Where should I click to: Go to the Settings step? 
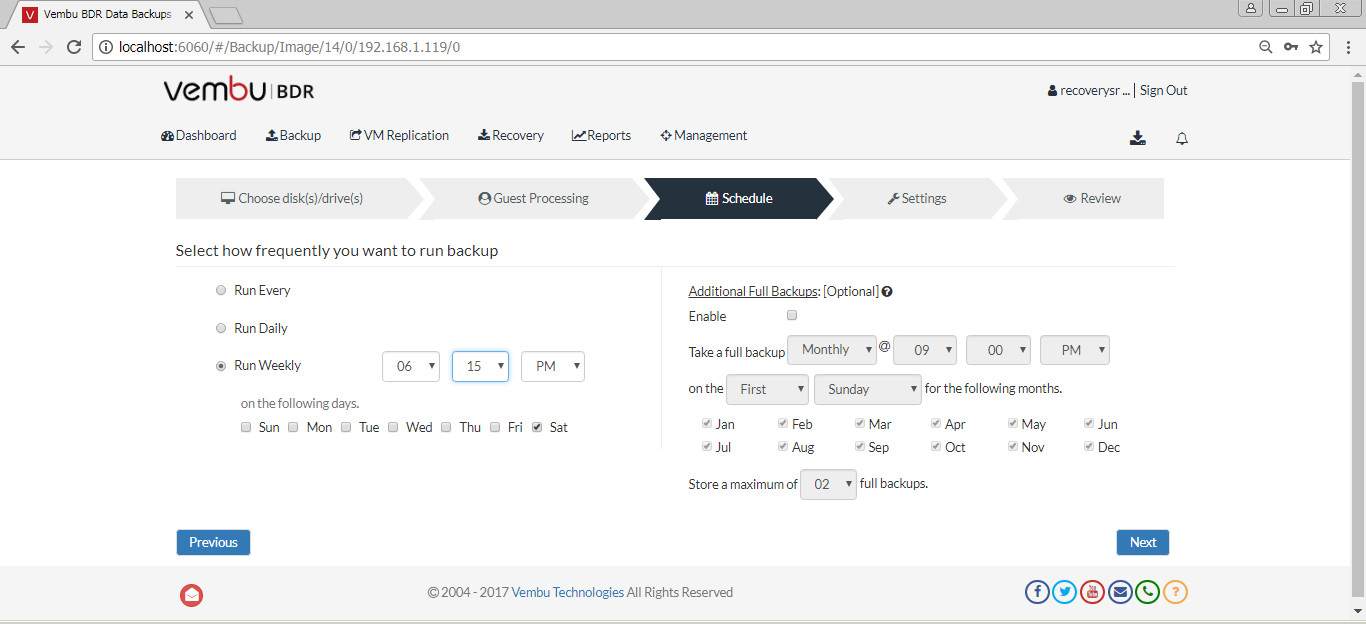click(x=917, y=198)
